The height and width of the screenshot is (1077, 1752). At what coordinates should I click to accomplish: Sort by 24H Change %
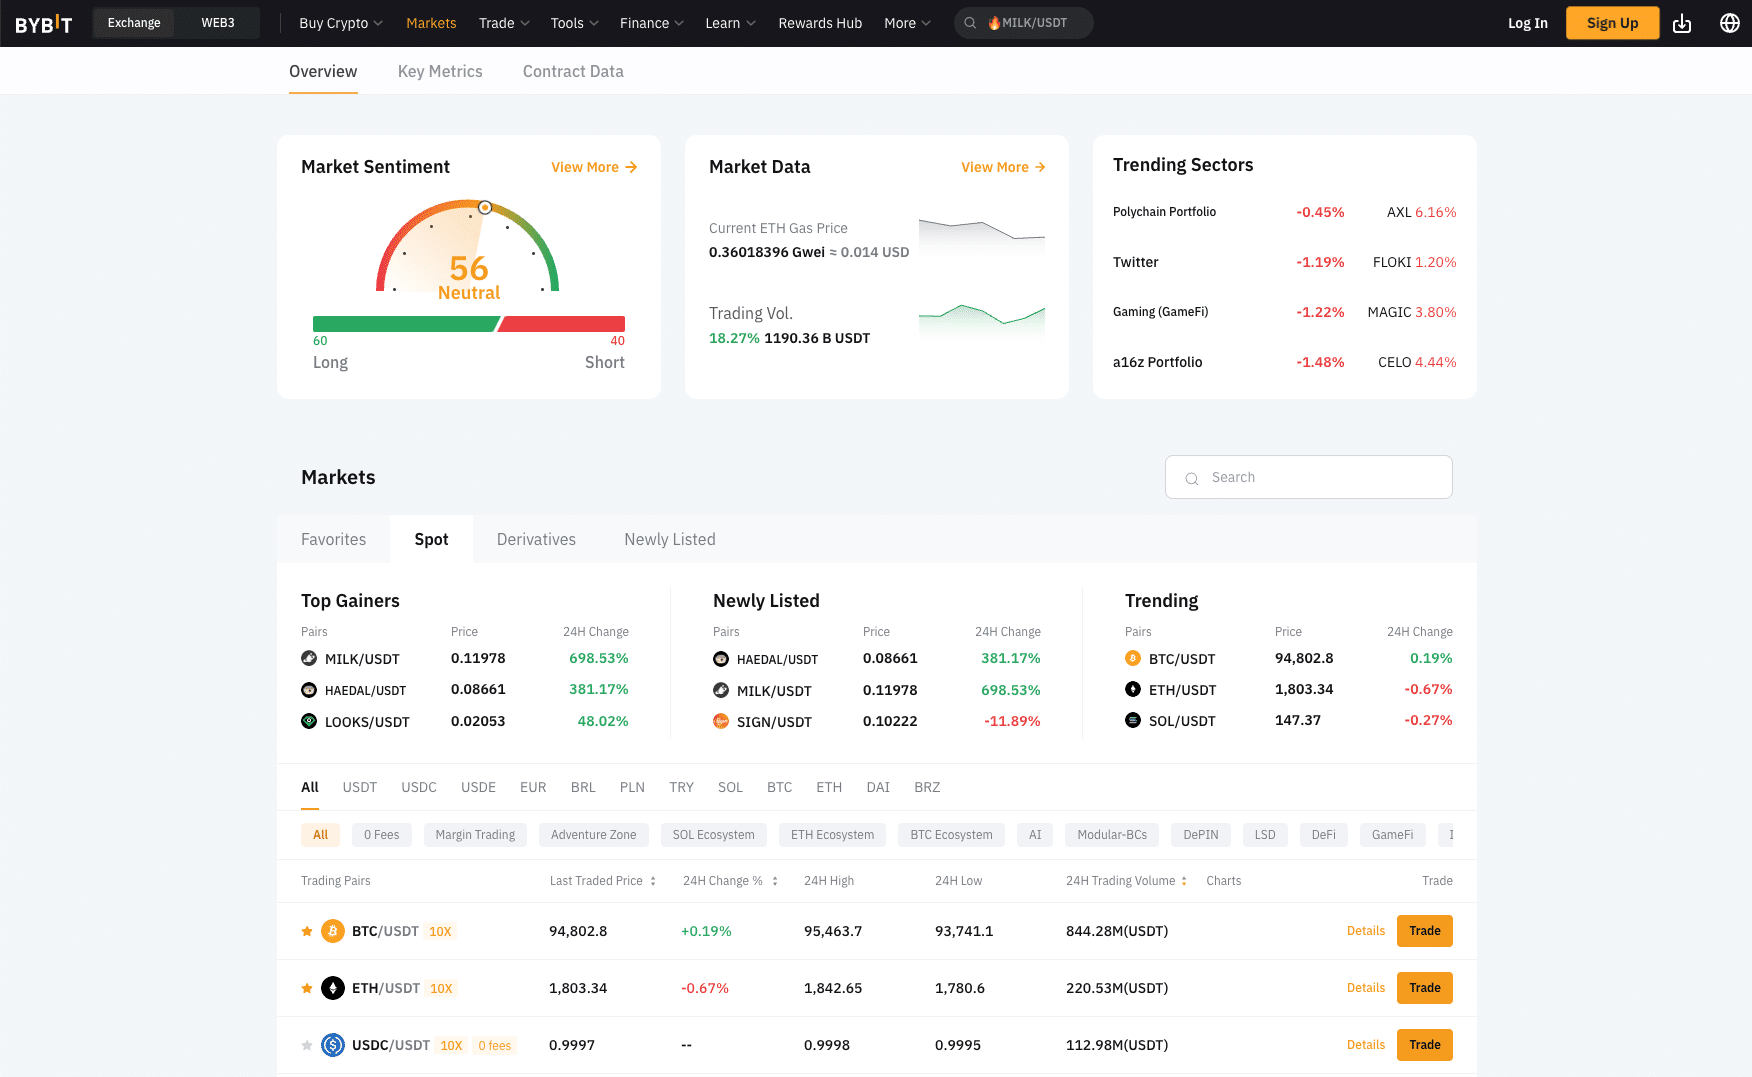[731, 881]
